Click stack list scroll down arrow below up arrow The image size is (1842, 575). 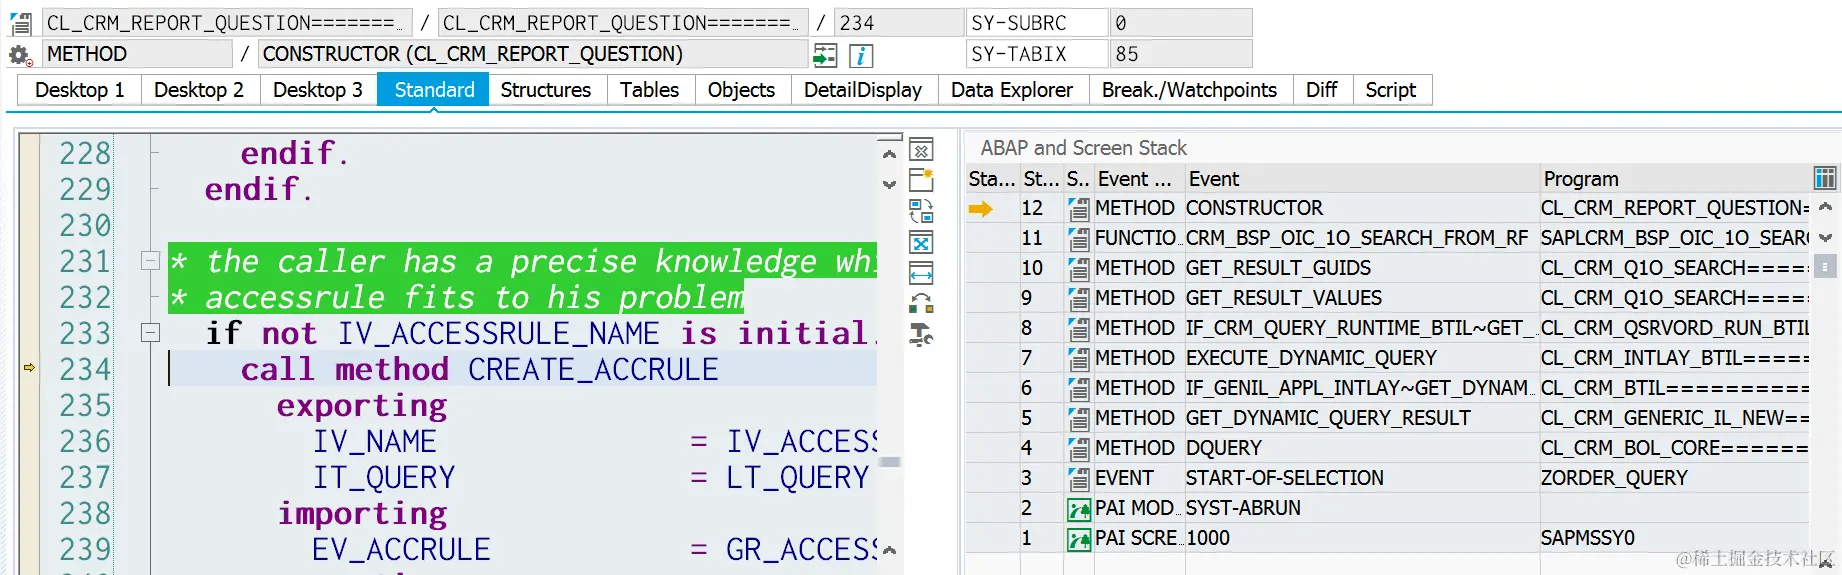pyautogui.click(x=1825, y=238)
